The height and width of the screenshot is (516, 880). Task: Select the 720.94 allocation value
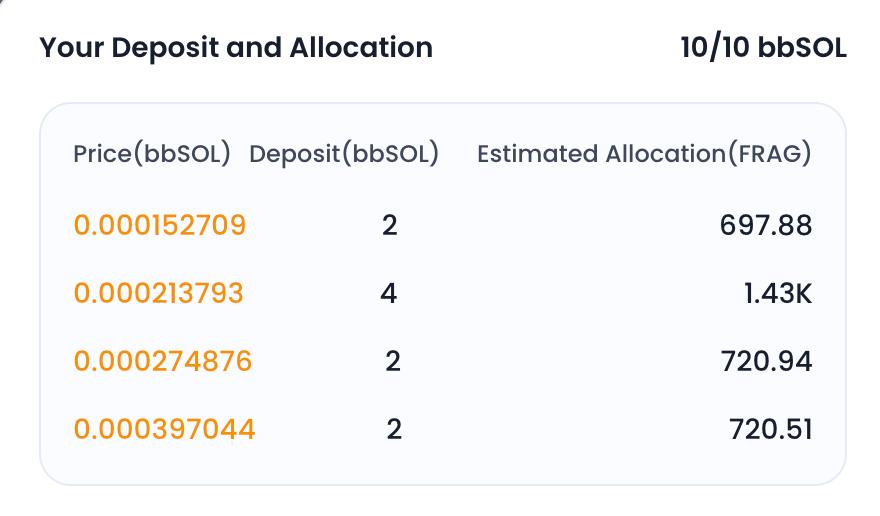coord(766,360)
